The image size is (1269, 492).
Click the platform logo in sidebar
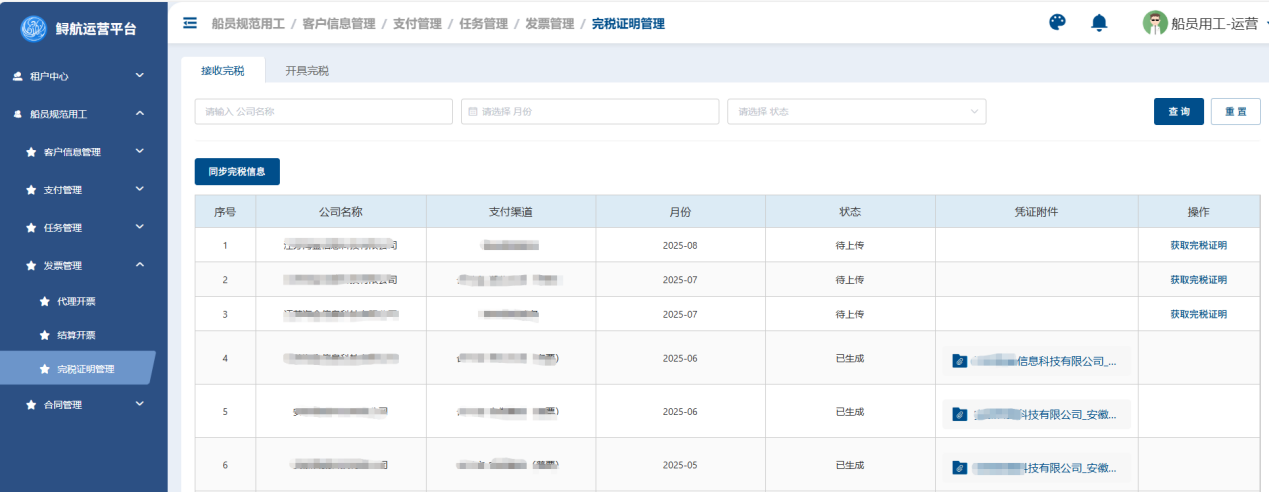pos(34,29)
